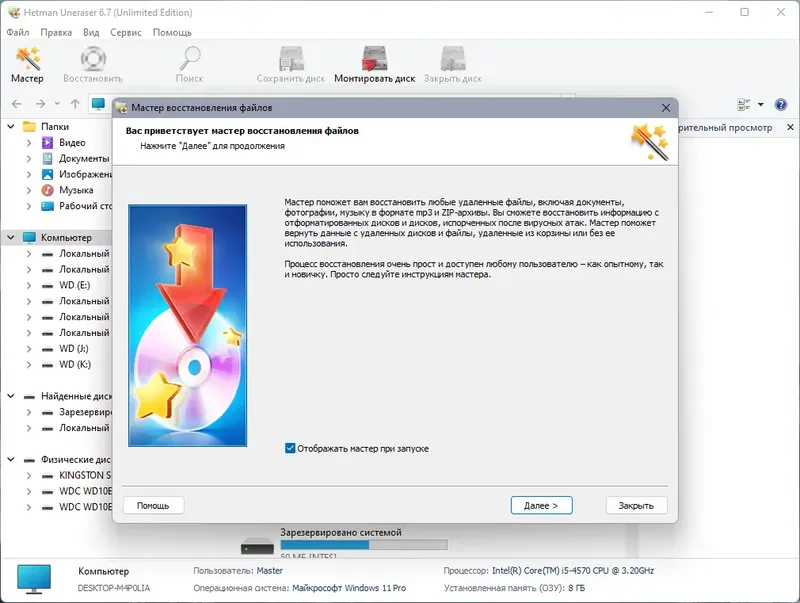This screenshot has height=603, width=800.
Task: Click the reserved system disk thumbnail icon
Action: (257, 547)
